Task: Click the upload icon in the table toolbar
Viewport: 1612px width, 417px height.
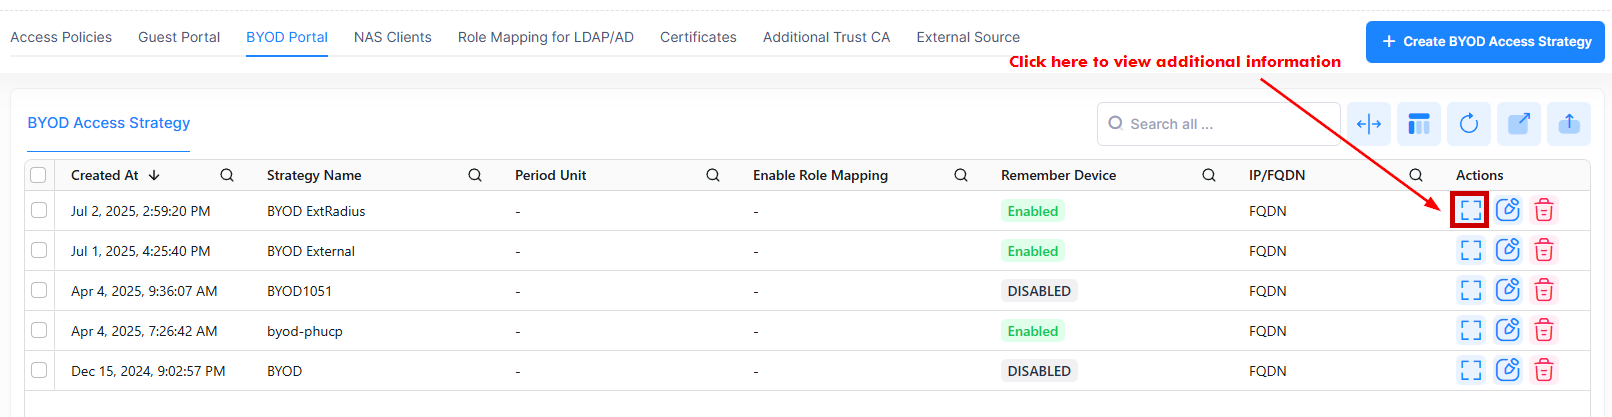Action: (1568, 124)
